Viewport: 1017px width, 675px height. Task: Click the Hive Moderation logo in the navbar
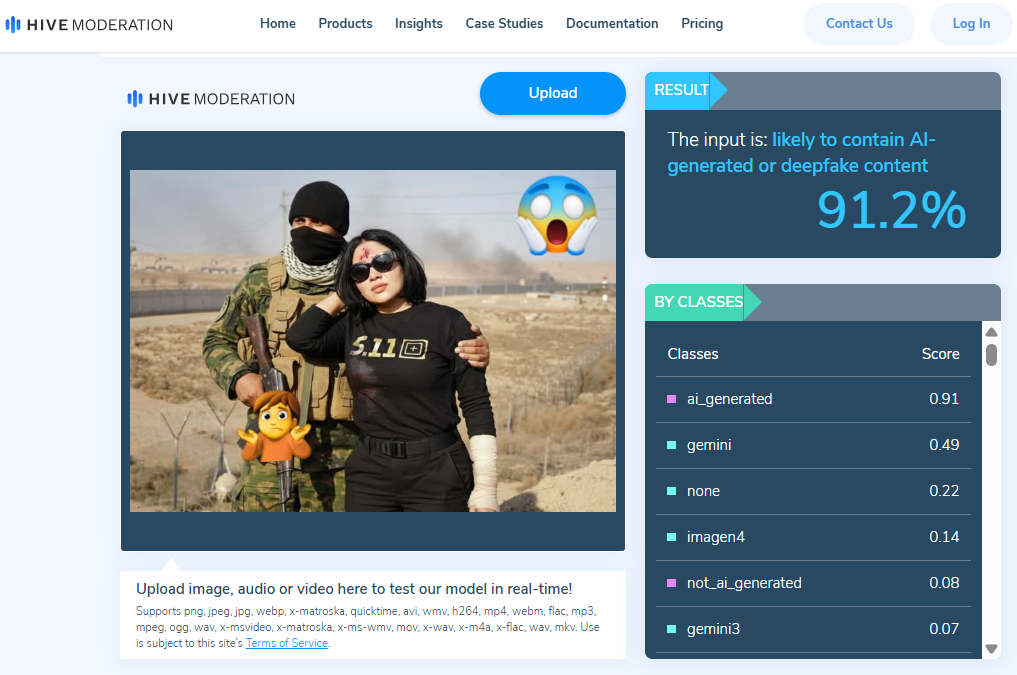(x=88, y=24)
